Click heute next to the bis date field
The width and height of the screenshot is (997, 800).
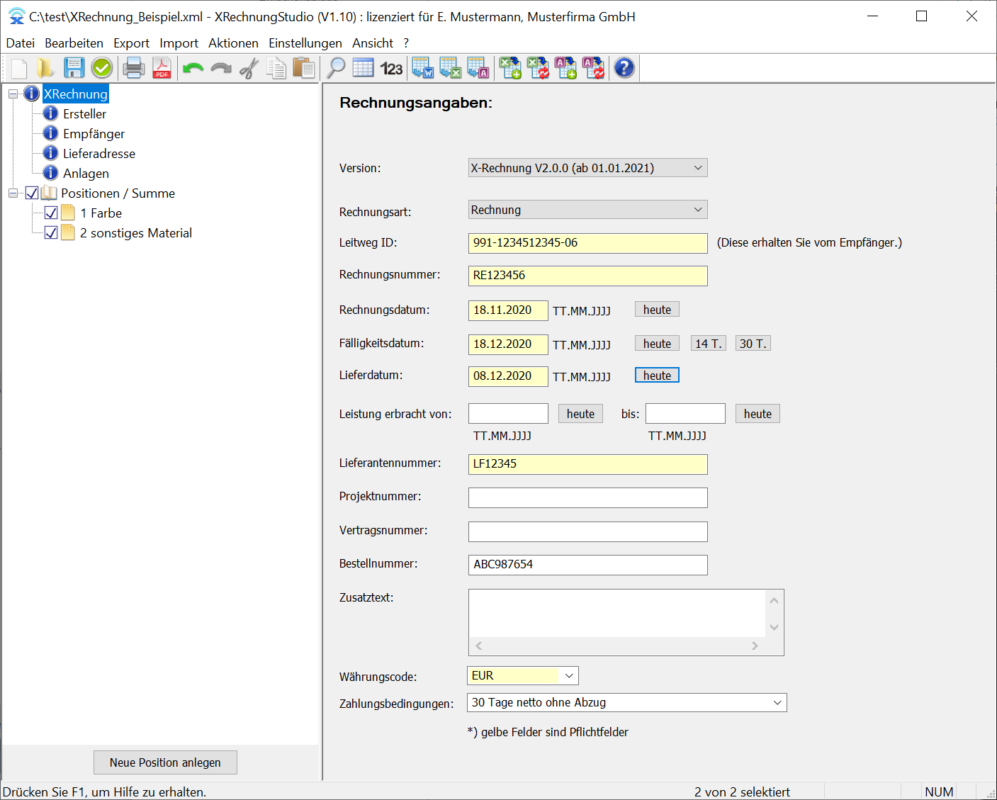coord(758,414)
